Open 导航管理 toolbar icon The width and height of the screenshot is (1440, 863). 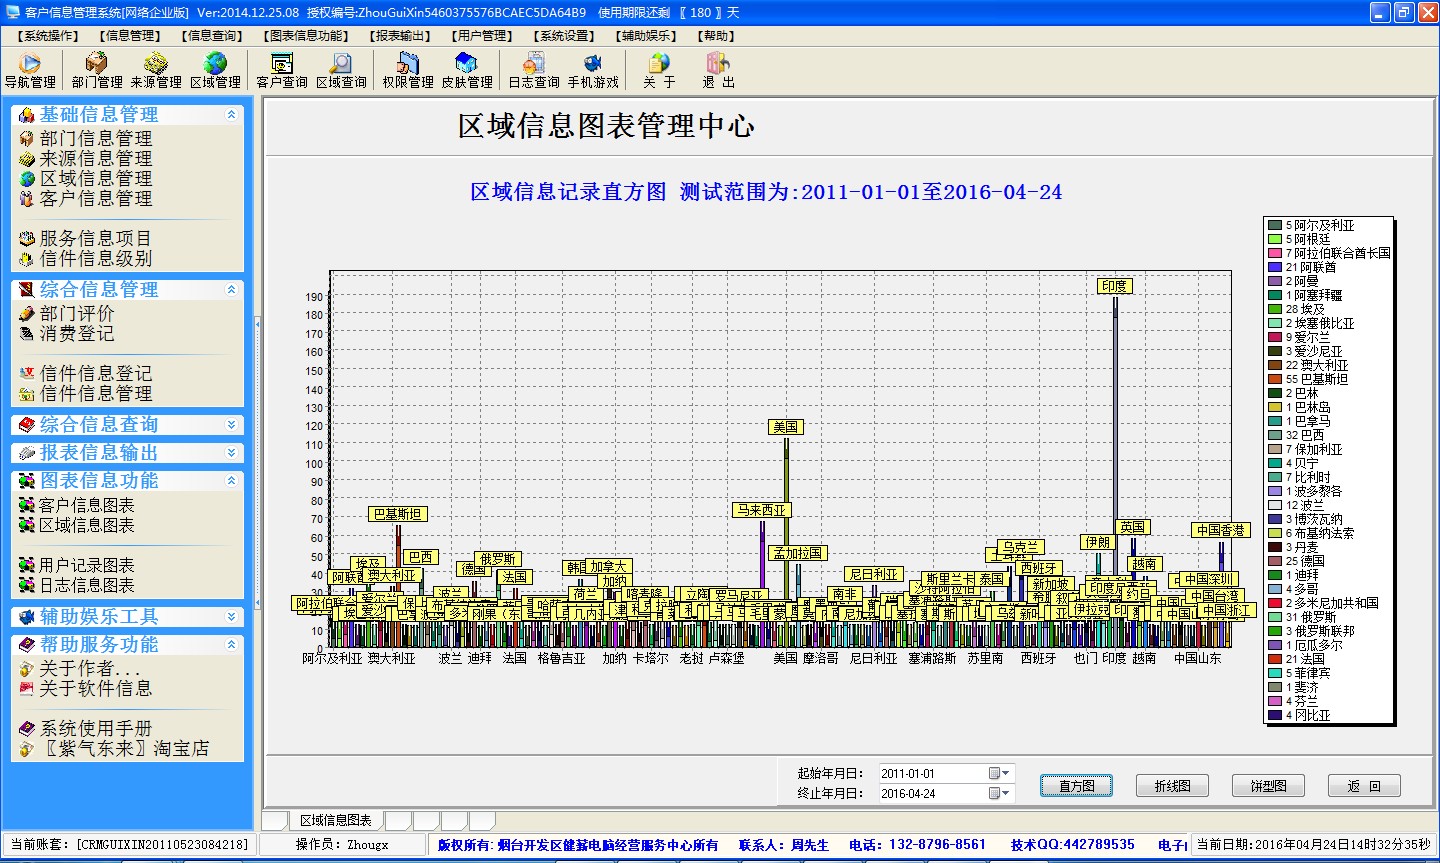(30, 70)
